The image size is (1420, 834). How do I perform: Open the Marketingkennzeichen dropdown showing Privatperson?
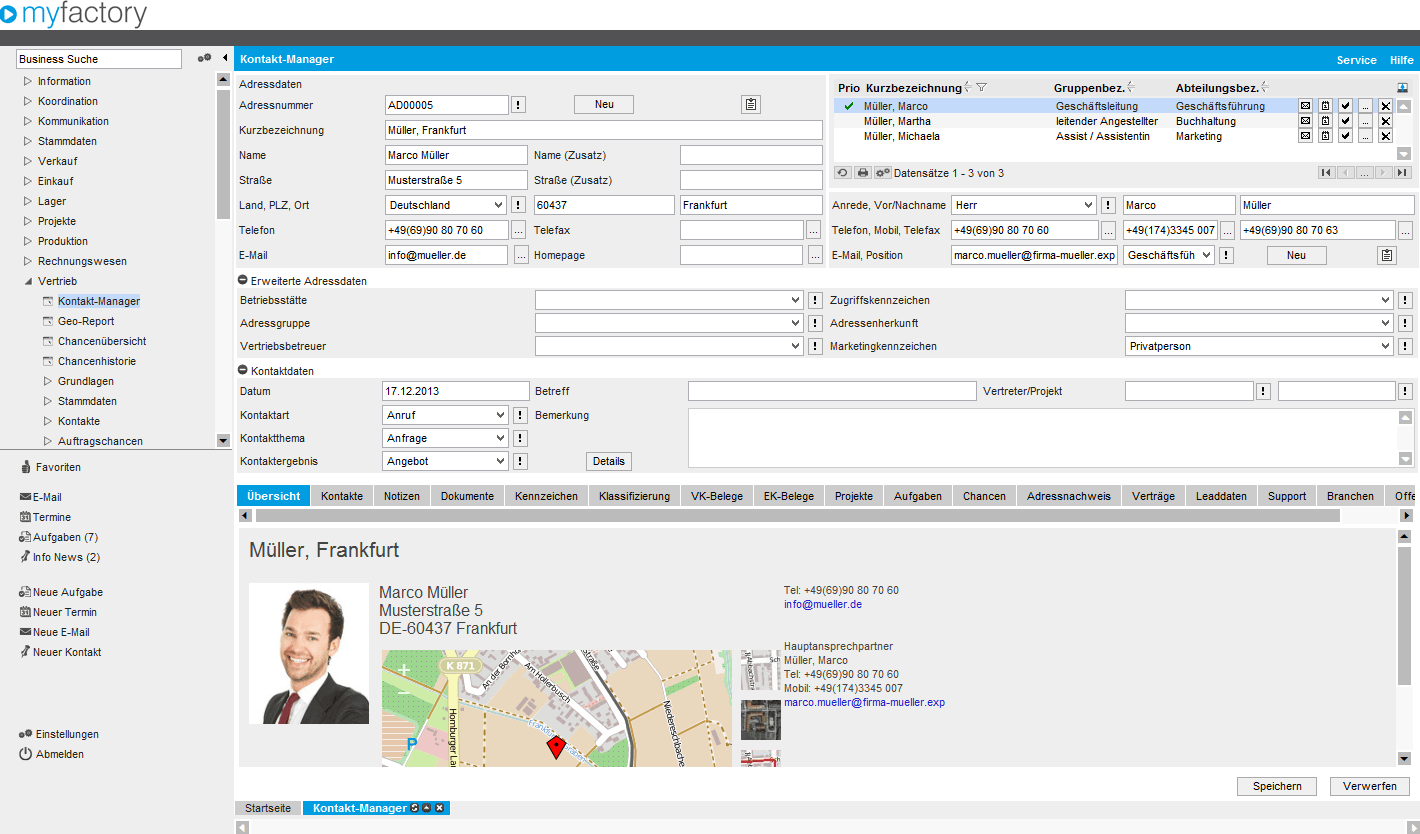1259,346
